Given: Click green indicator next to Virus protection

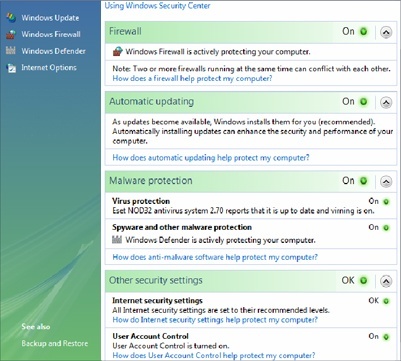Looking at the screenshot, I should (x=386, y=202).
